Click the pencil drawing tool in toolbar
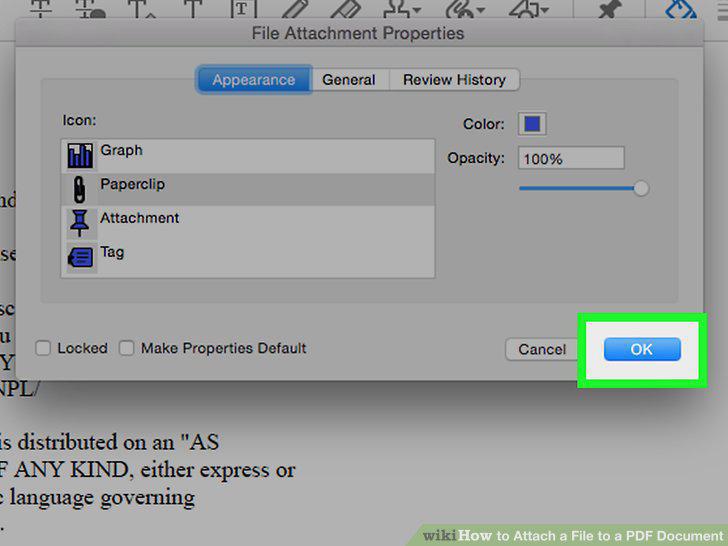The width and height of the screenshot is (728, 546). click(295, 9)
